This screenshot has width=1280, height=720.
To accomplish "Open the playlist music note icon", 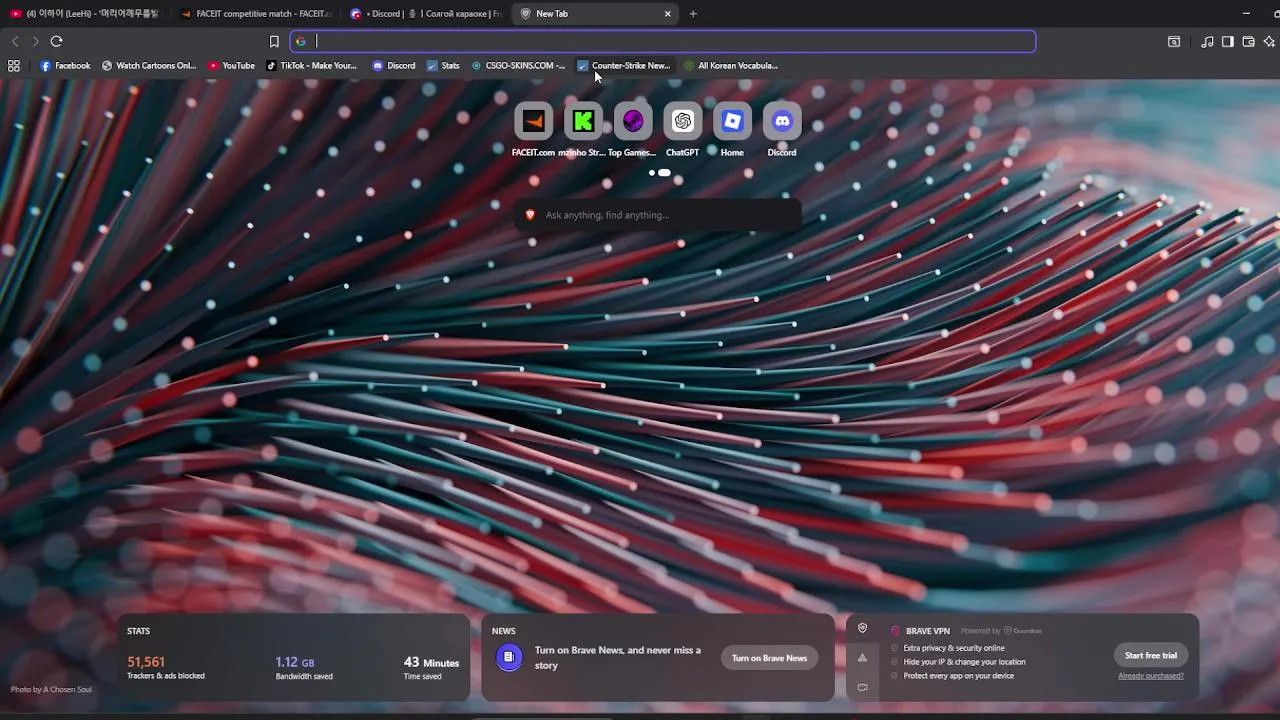I will pos(1207,41).
